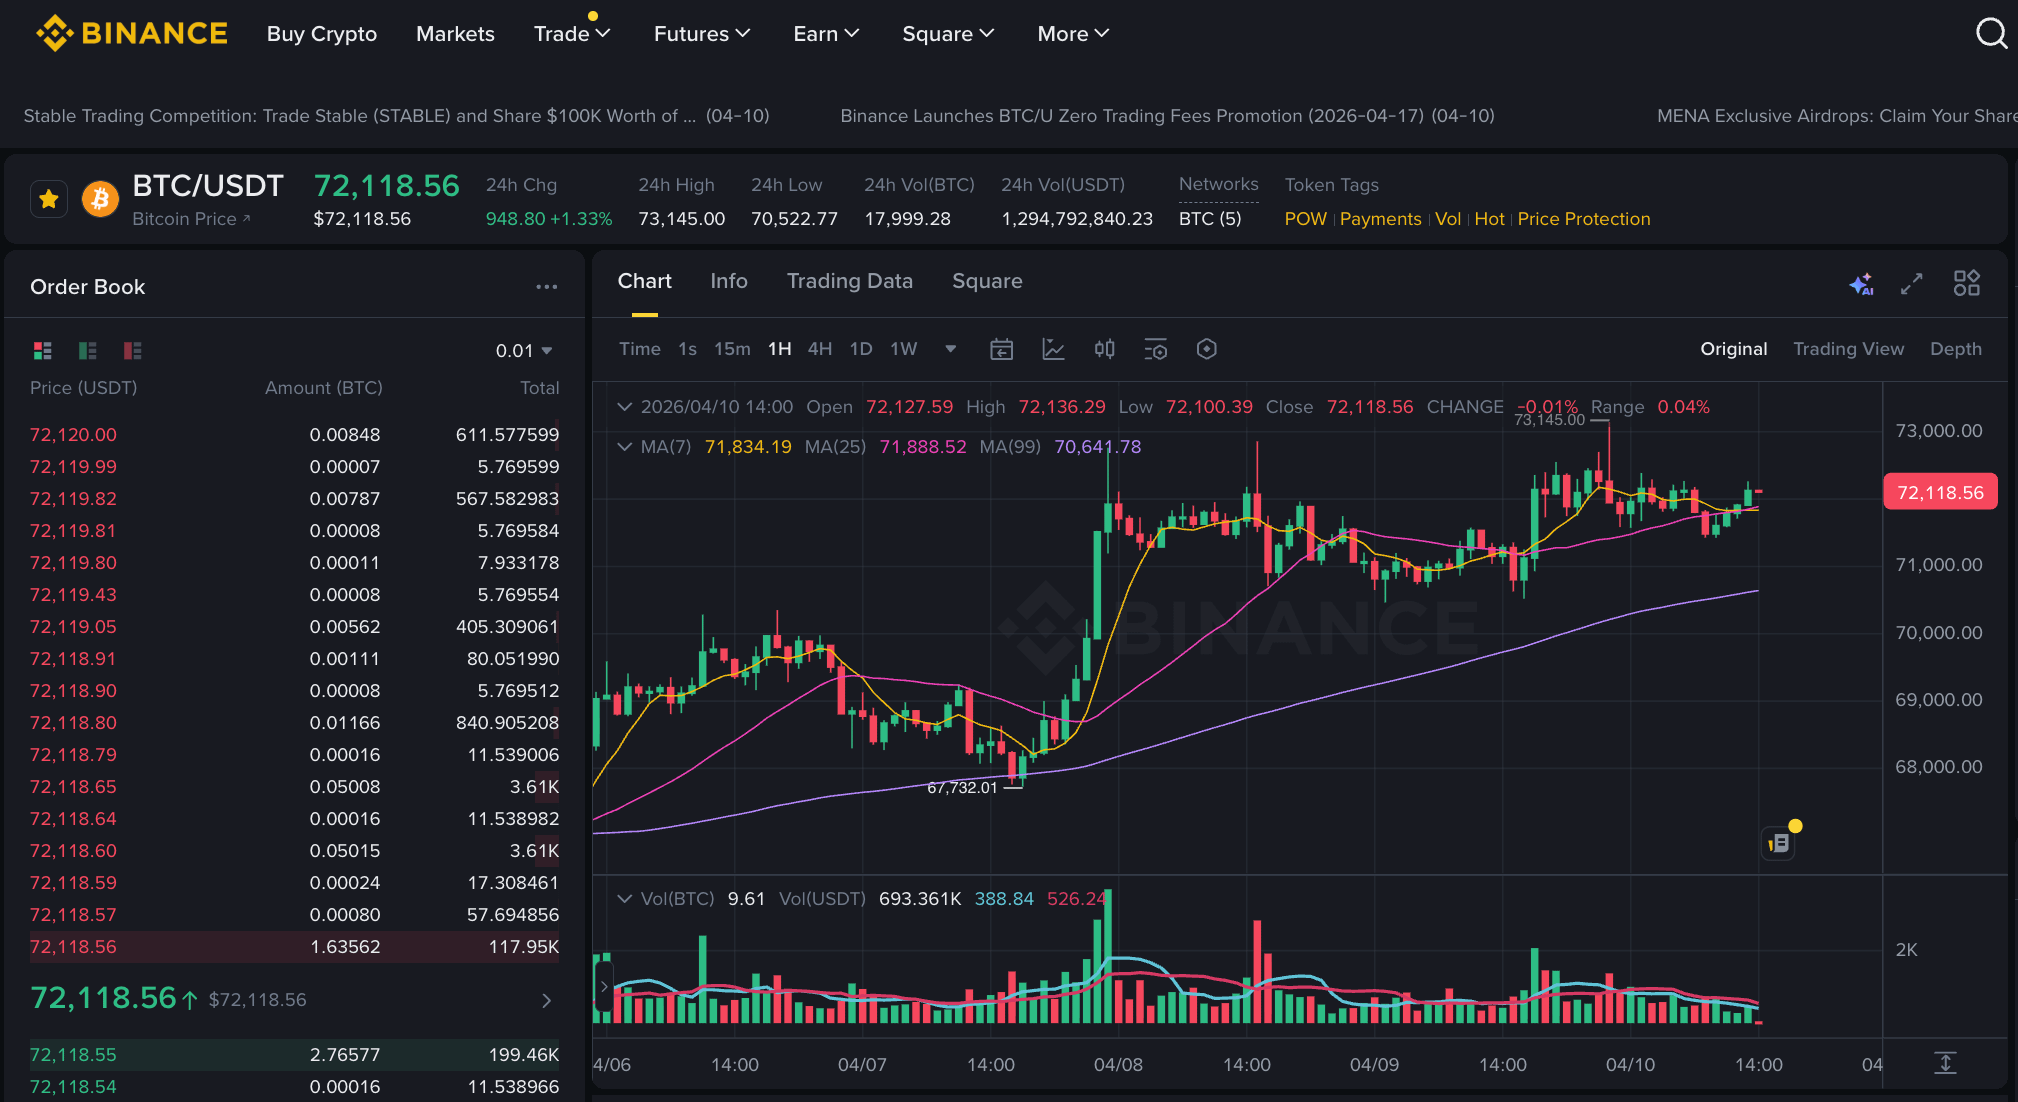Screen dimensions: 2018x1102
Task: Open the chart layout grid icon
Action: [1966, 284]
